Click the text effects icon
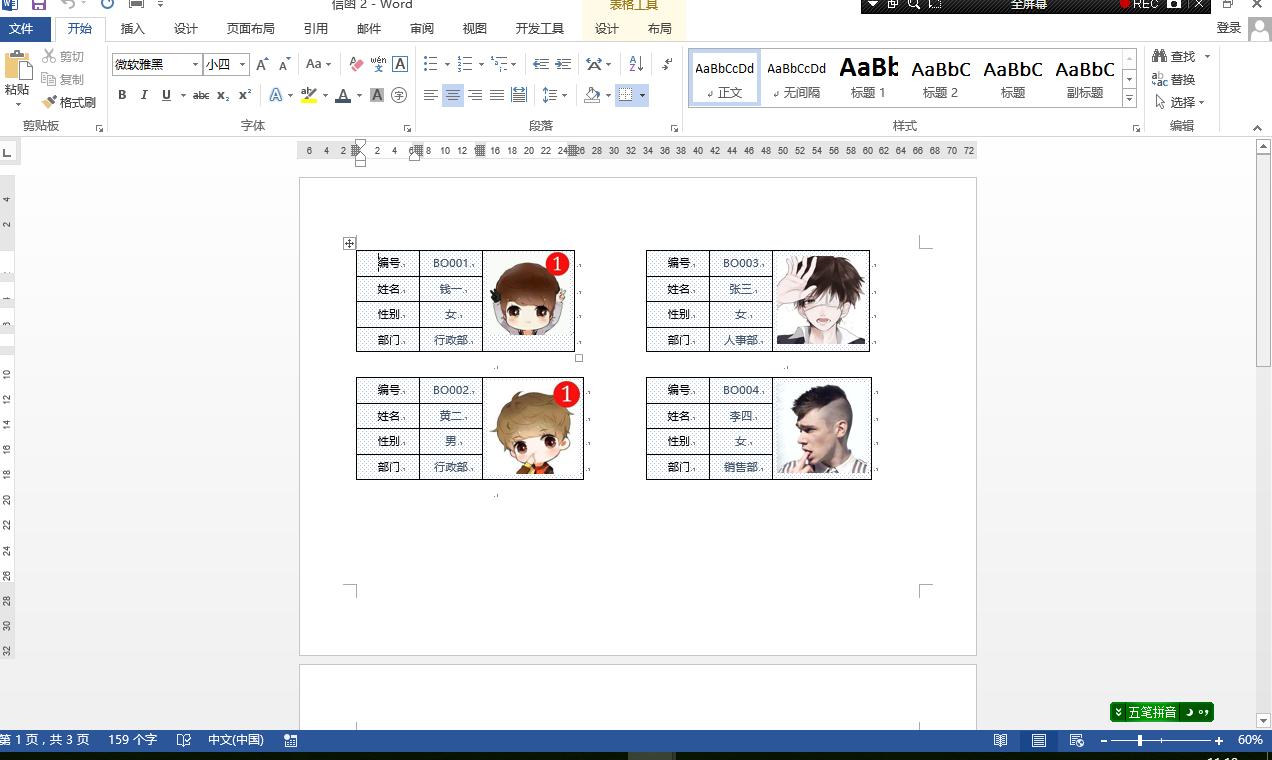The image size is (1272, 760). 276,95
